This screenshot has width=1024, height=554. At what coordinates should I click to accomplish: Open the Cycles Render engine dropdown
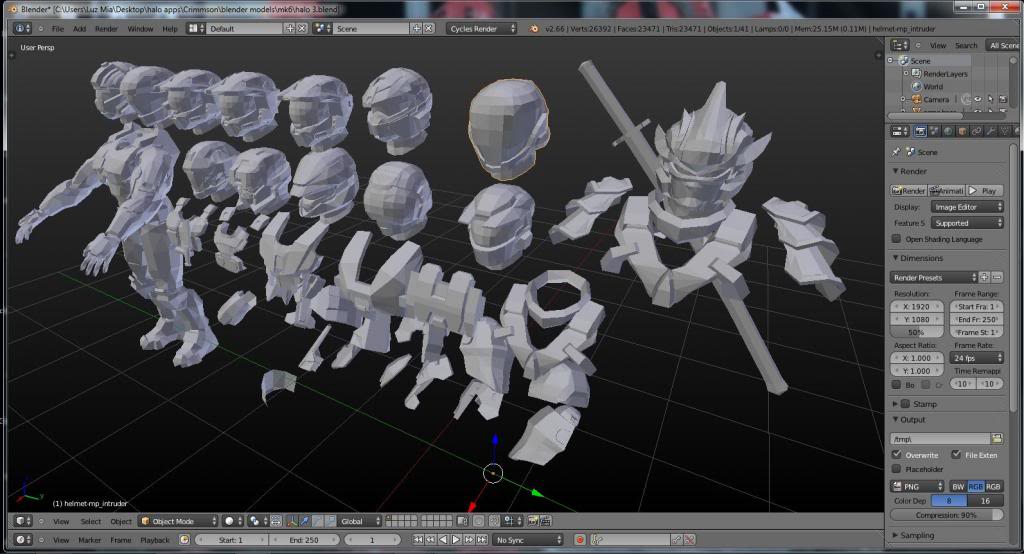(x=481, y=29)
